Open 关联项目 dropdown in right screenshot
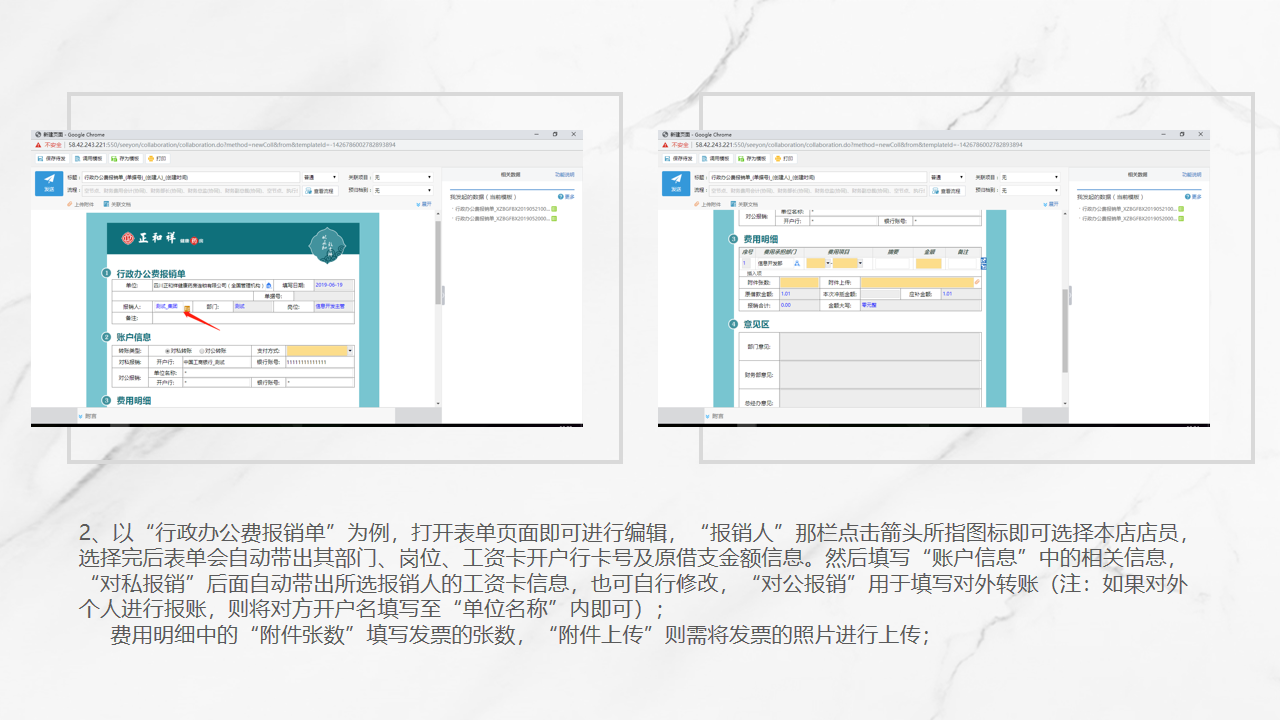The height and width of the screenshot is (720, 1280). [x=1030, y=177]
